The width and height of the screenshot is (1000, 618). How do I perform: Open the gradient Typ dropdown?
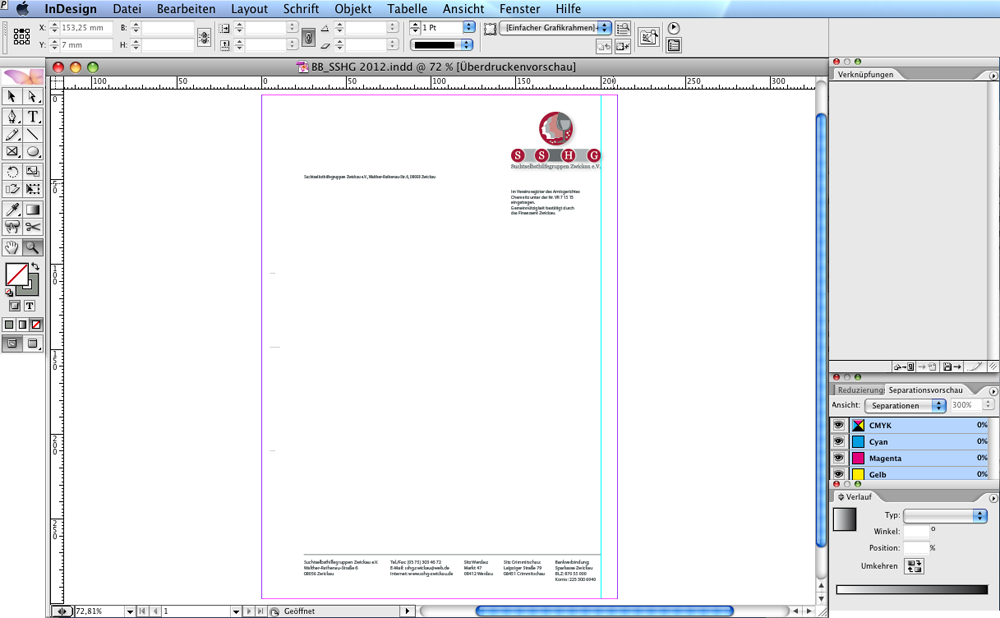944,516
